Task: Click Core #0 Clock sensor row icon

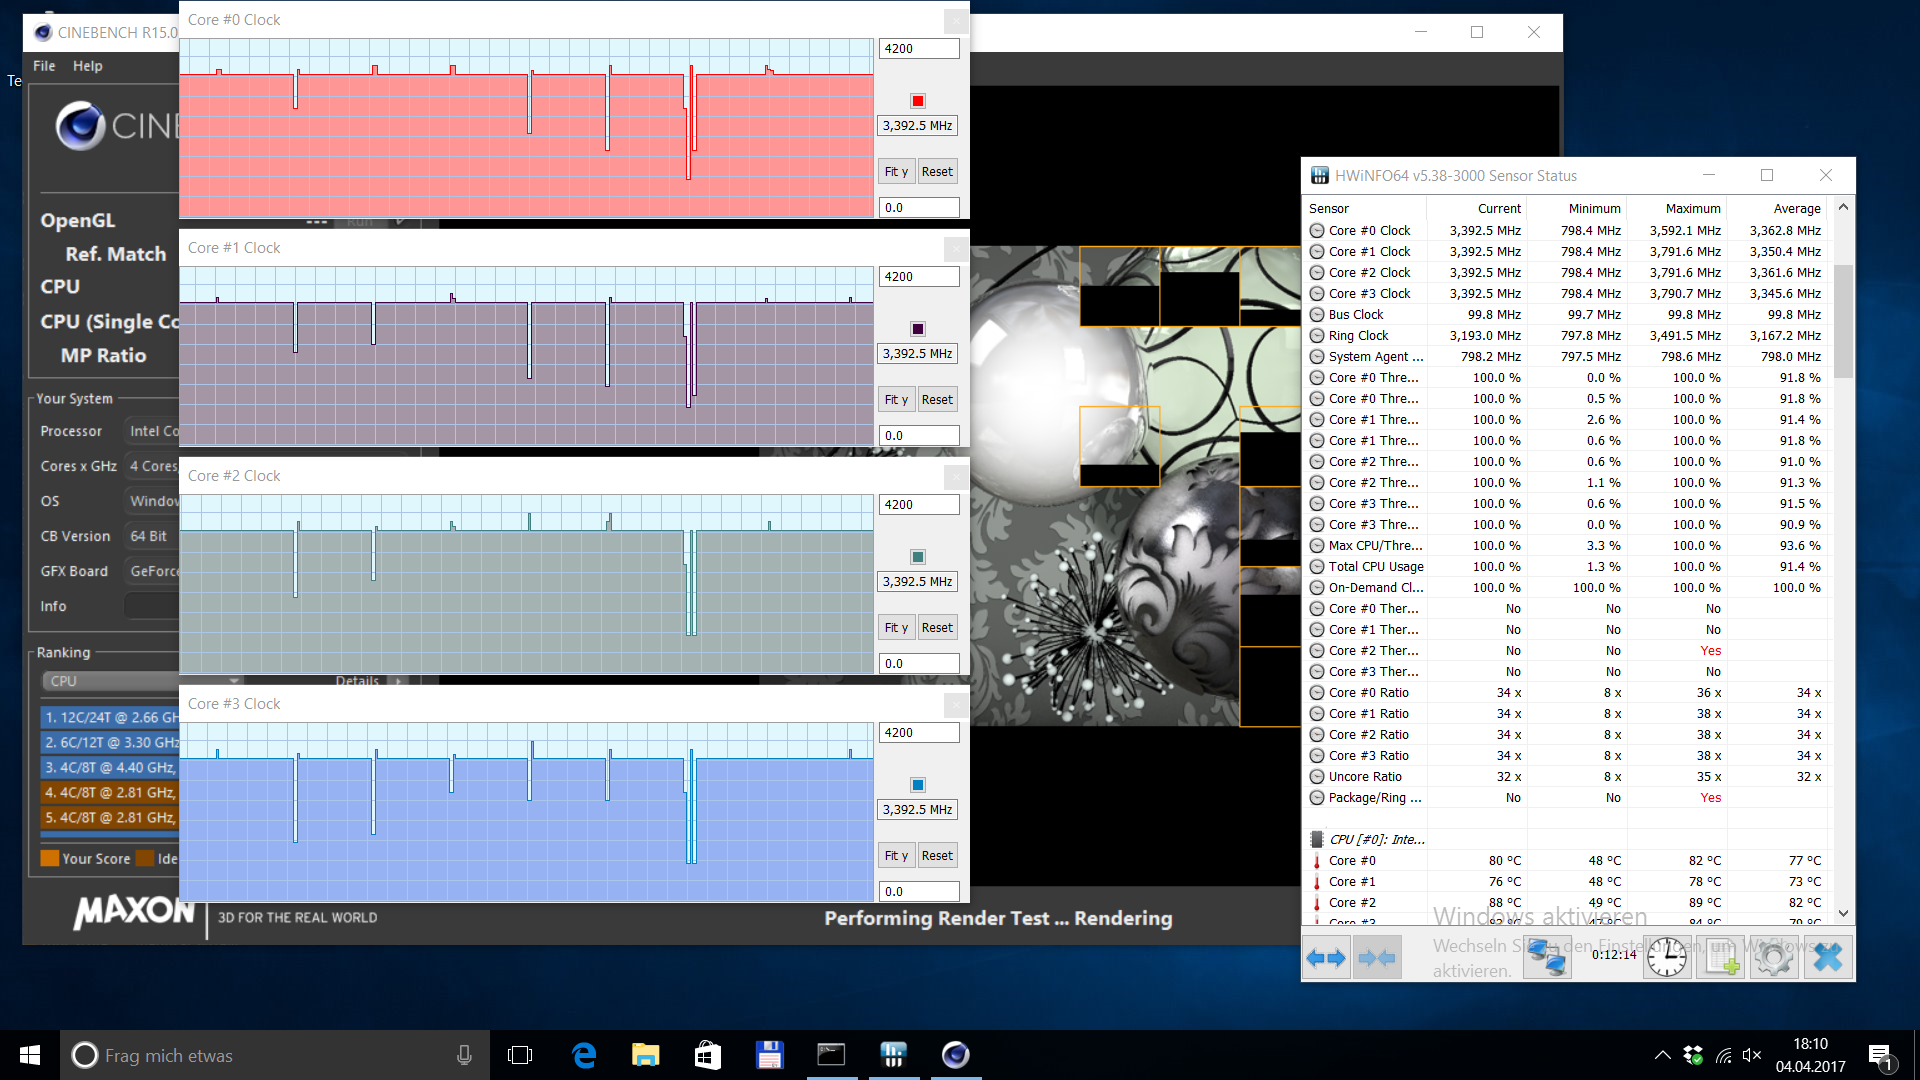Action: [1317, 231]
